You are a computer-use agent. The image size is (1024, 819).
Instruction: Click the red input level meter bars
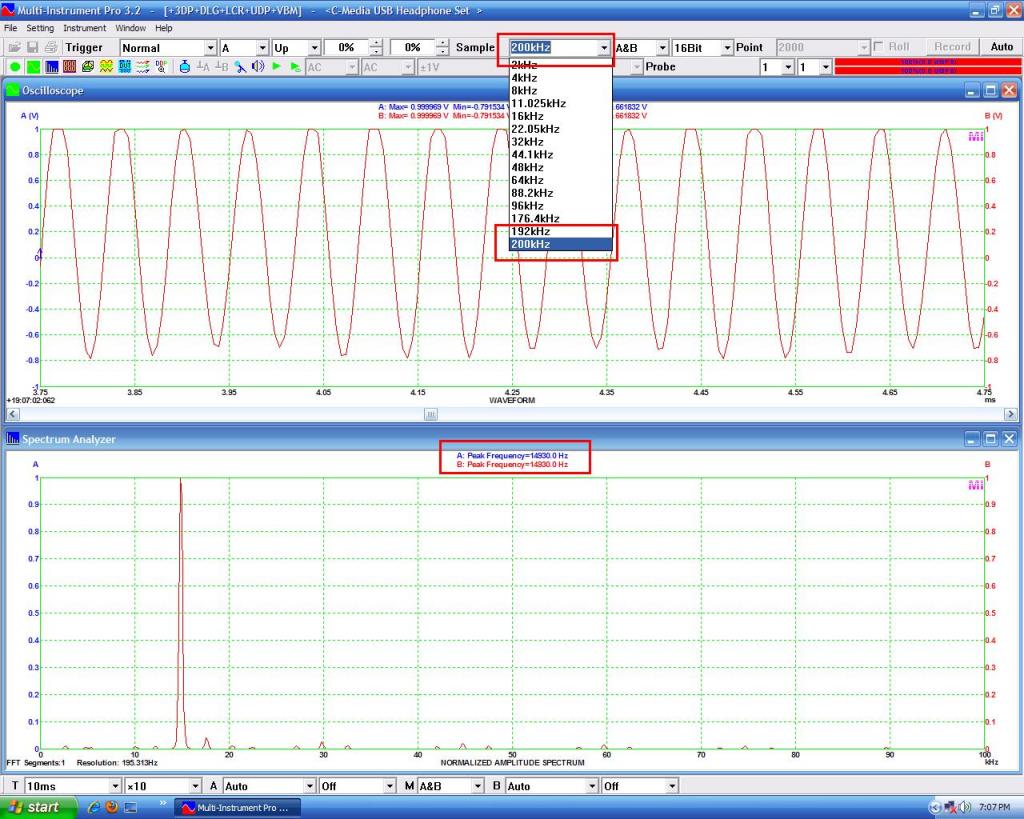coord(927,66)
